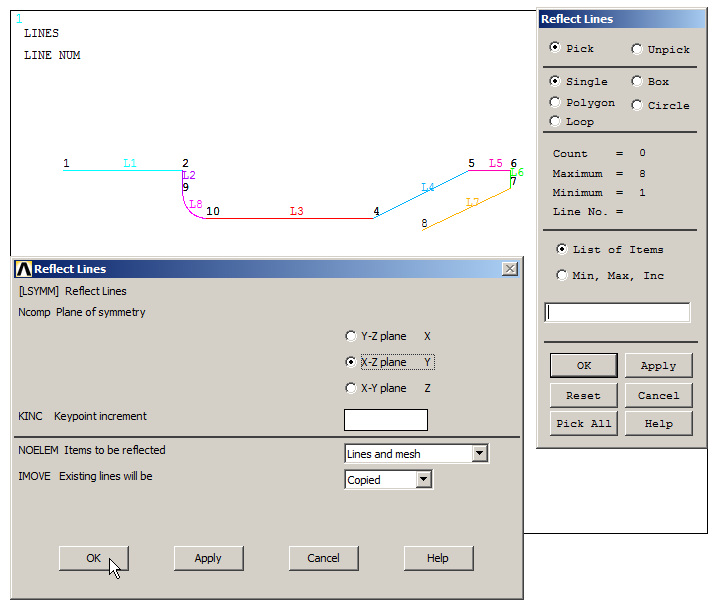
Task: Click the Keypoint increment input field
Action: (385, 420)
